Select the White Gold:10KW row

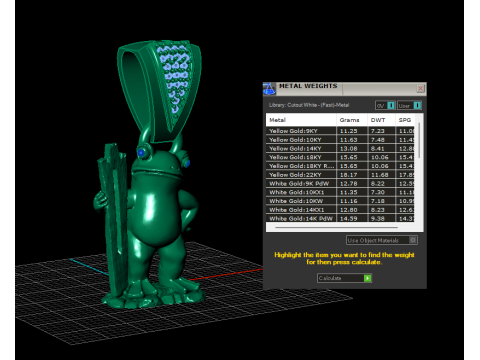click(x=340, y=201)
